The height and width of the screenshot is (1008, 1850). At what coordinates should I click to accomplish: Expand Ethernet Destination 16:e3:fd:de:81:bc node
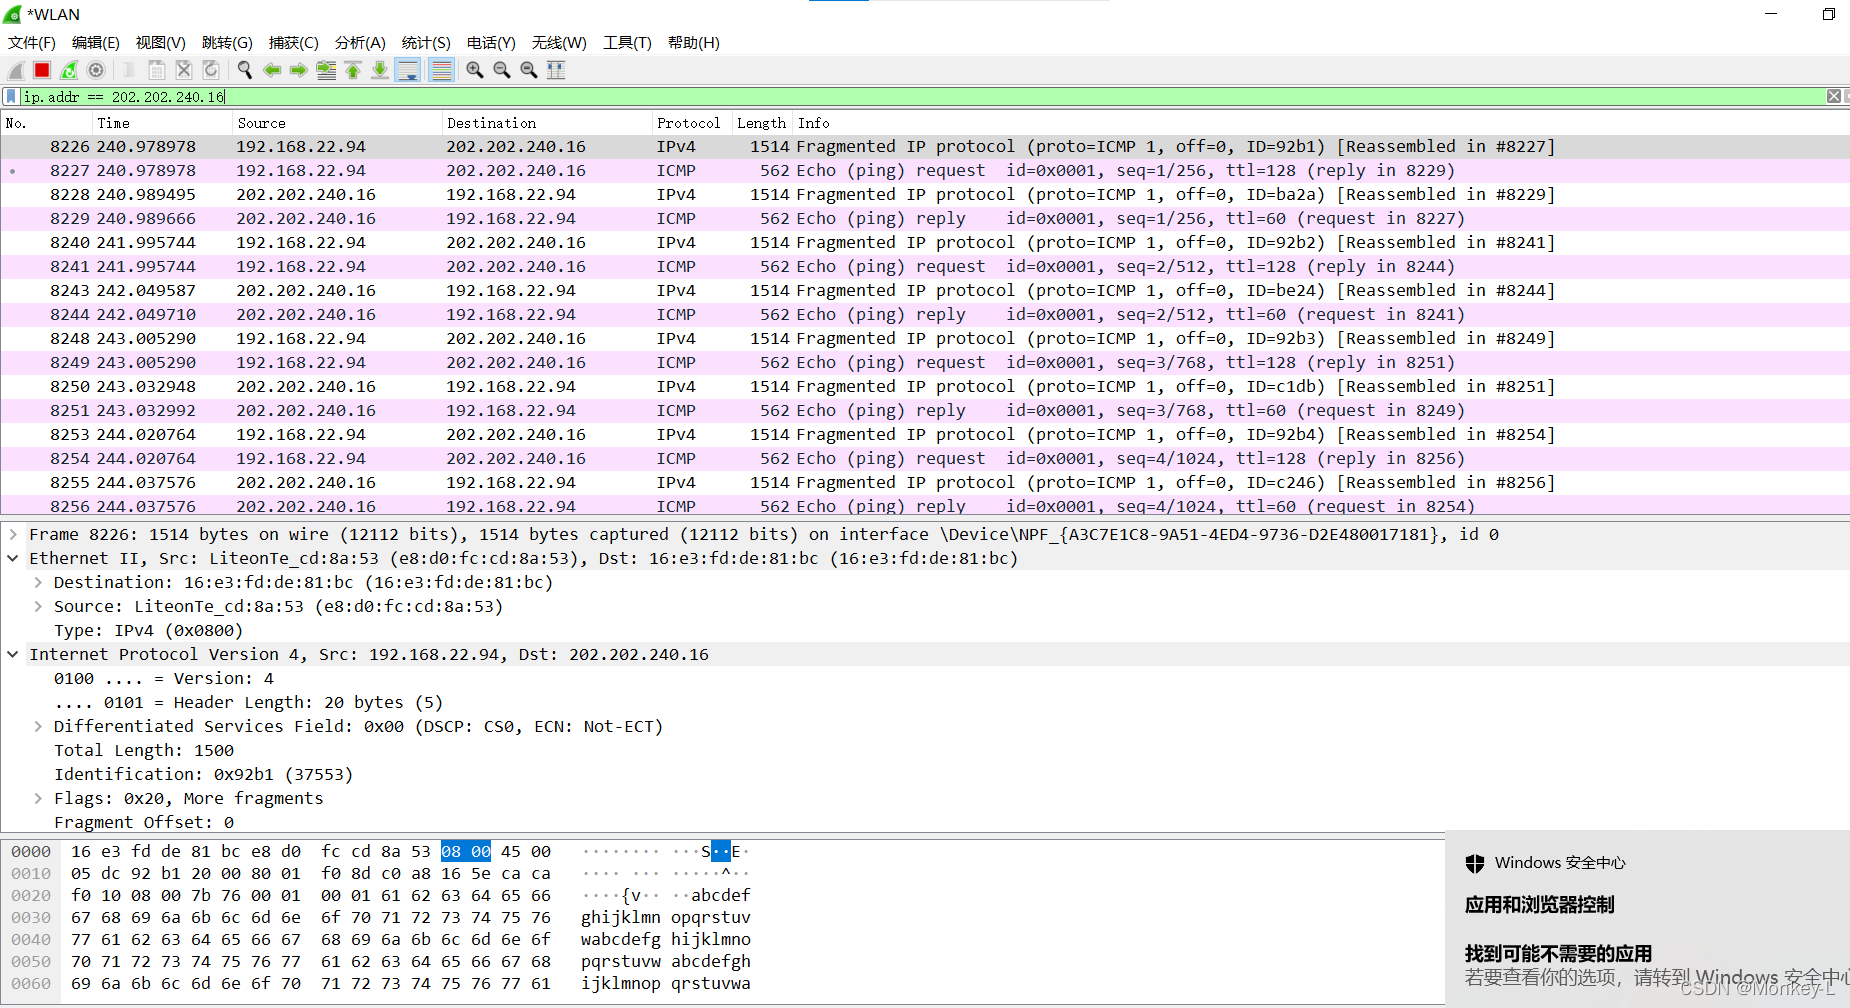tap(37, 582)
